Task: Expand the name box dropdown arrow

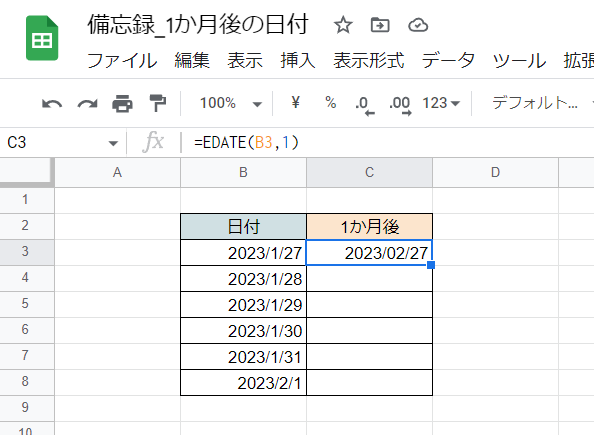Action: point(113,143)
